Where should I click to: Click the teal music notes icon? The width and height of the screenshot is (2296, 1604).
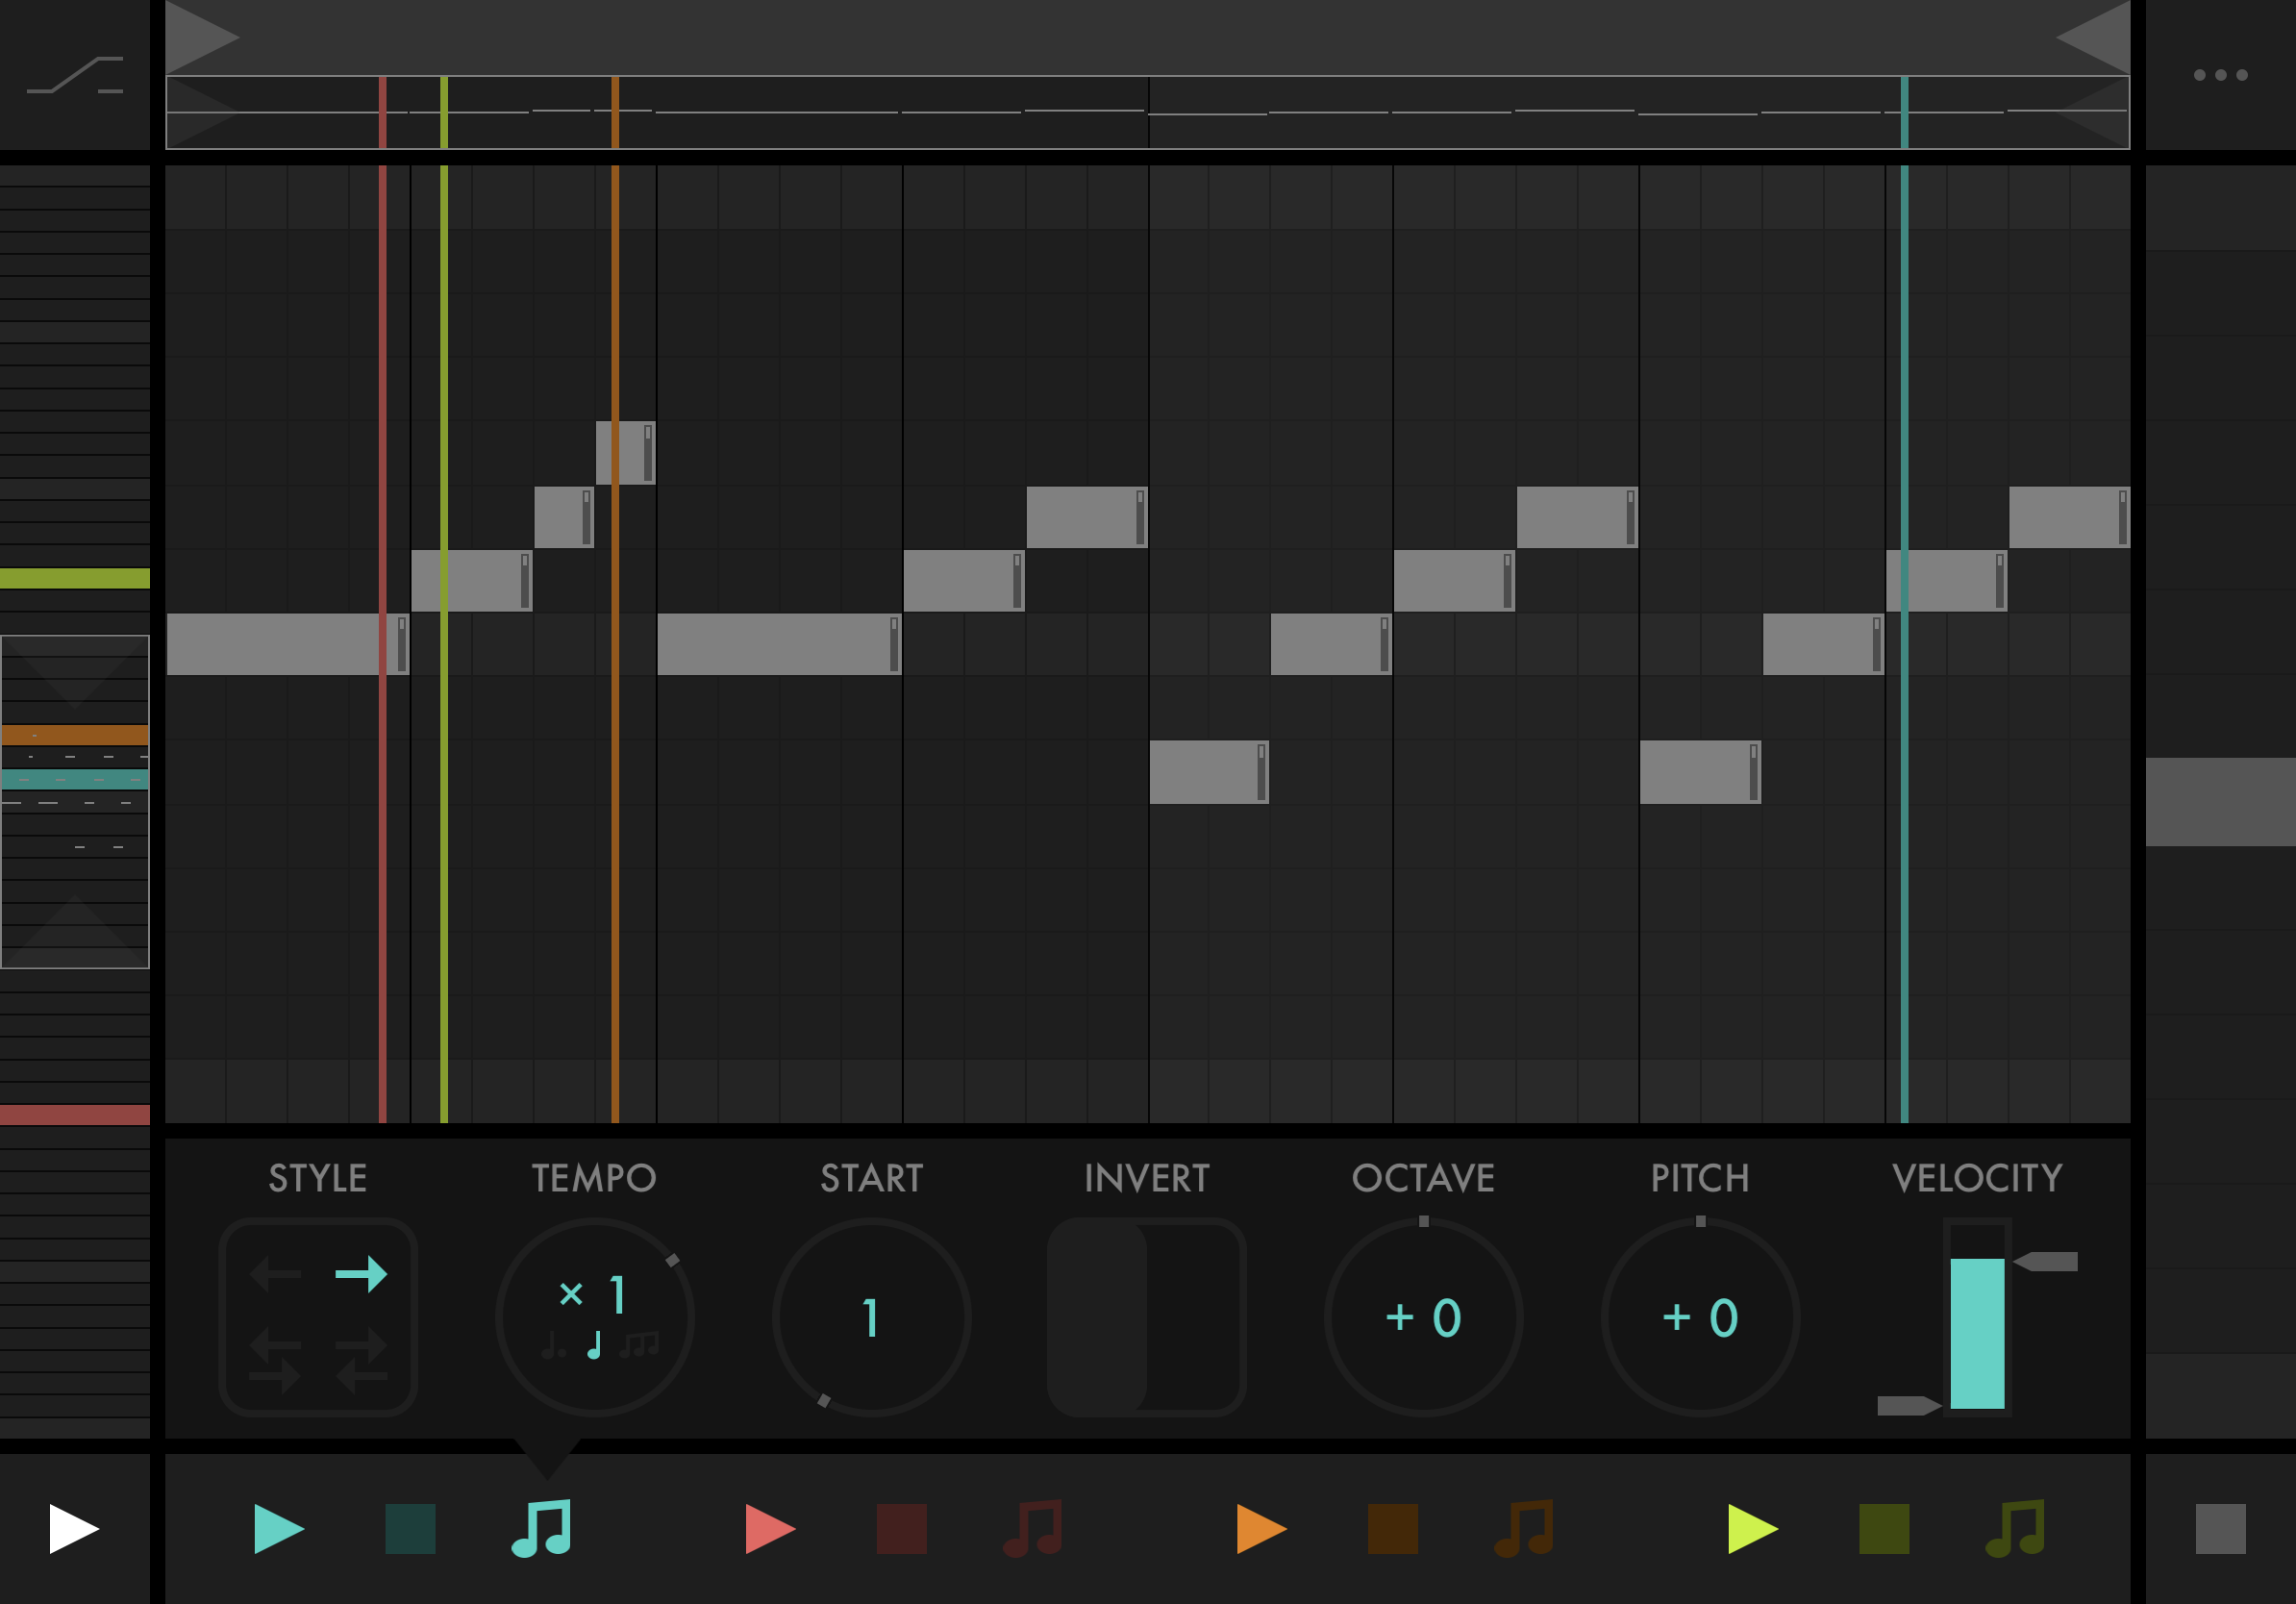click(541, 1528)
